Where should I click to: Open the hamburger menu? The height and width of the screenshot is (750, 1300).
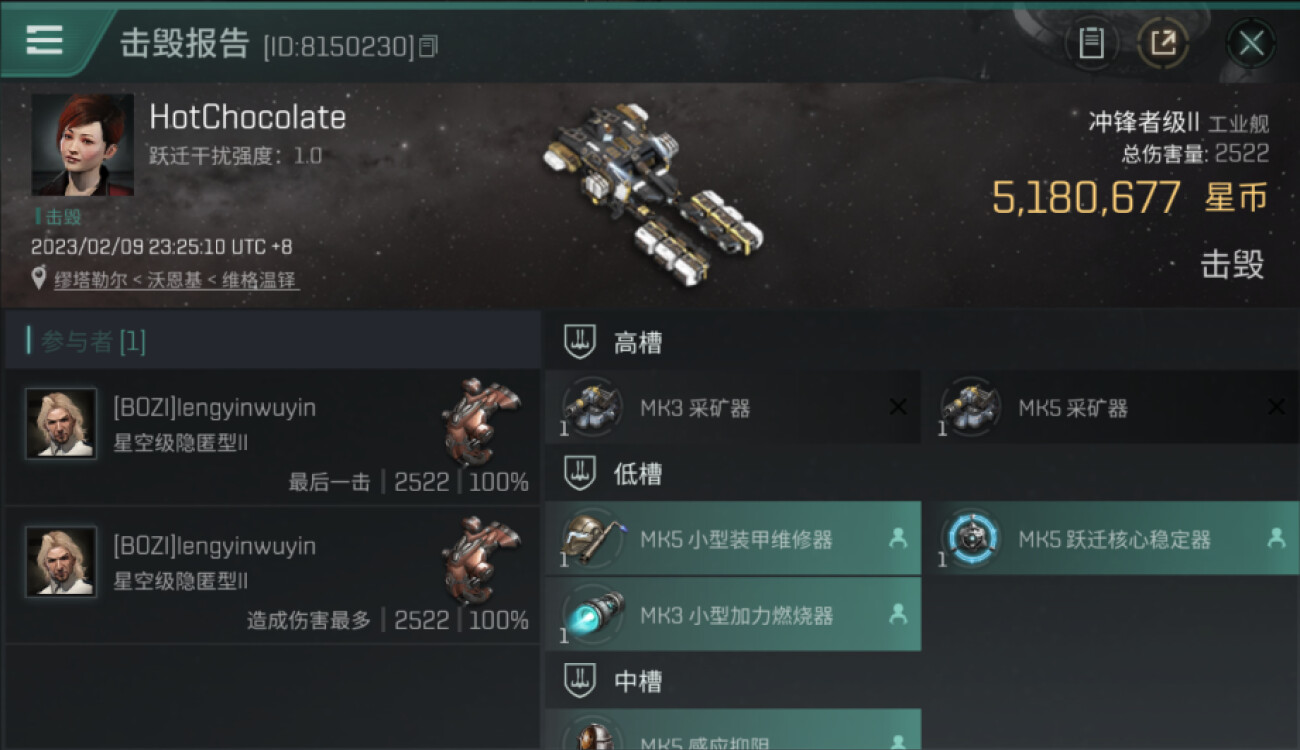click(x=44, y=41)
